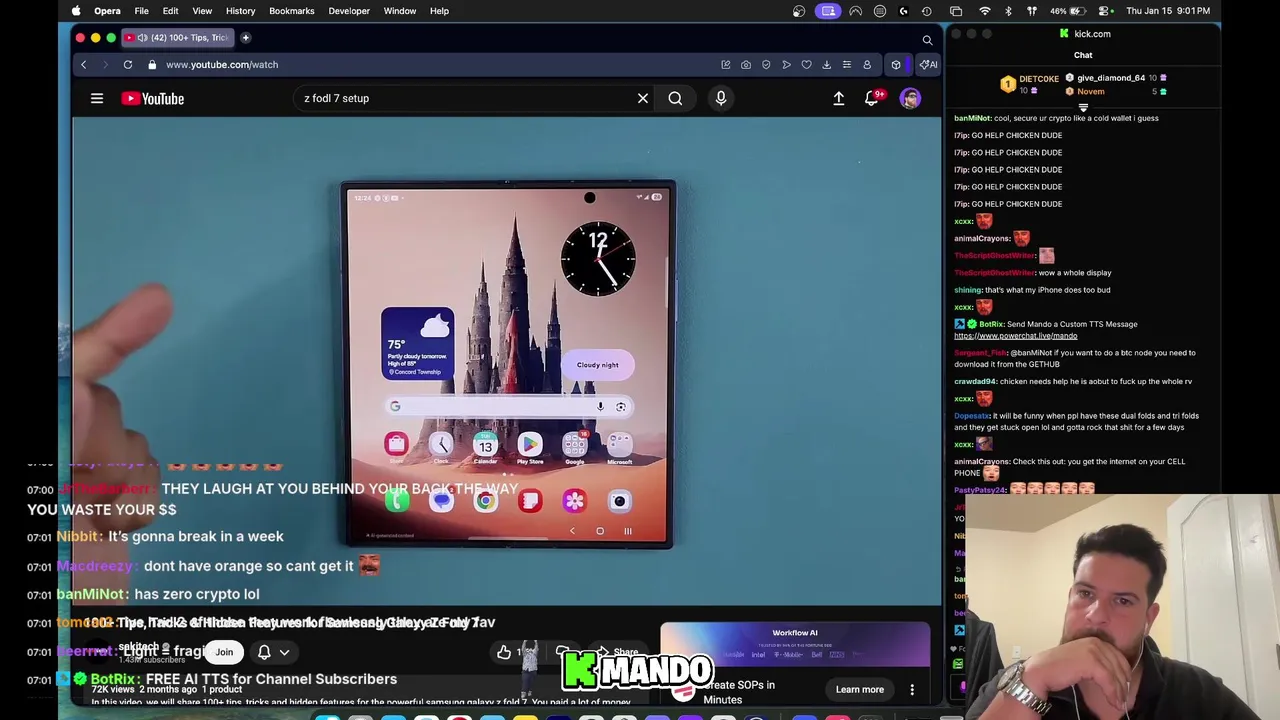Open Opera ad-blocker shield icon
Viewport: 1280px width, 720px height.
tap(766, 64)
